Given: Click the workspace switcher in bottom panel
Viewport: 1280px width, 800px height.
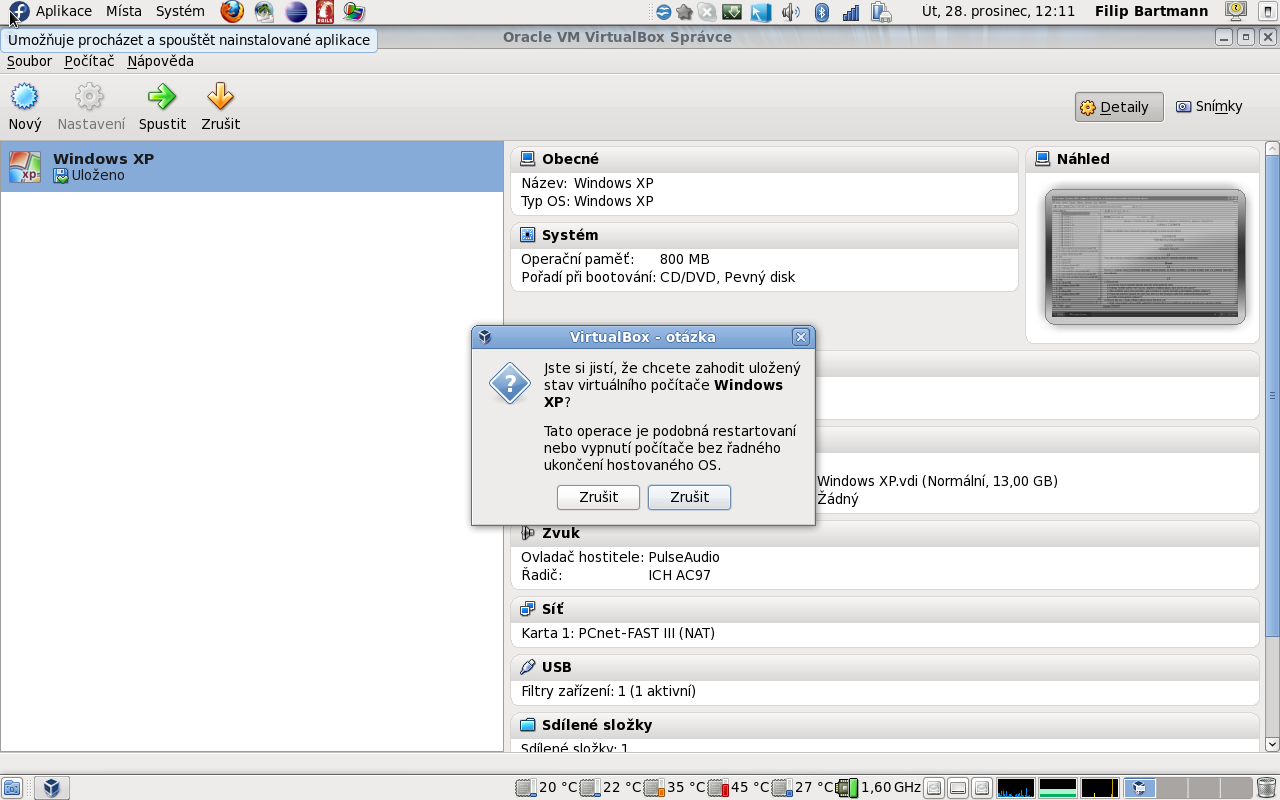Looking at the screenshot, I should (1188, 788).
